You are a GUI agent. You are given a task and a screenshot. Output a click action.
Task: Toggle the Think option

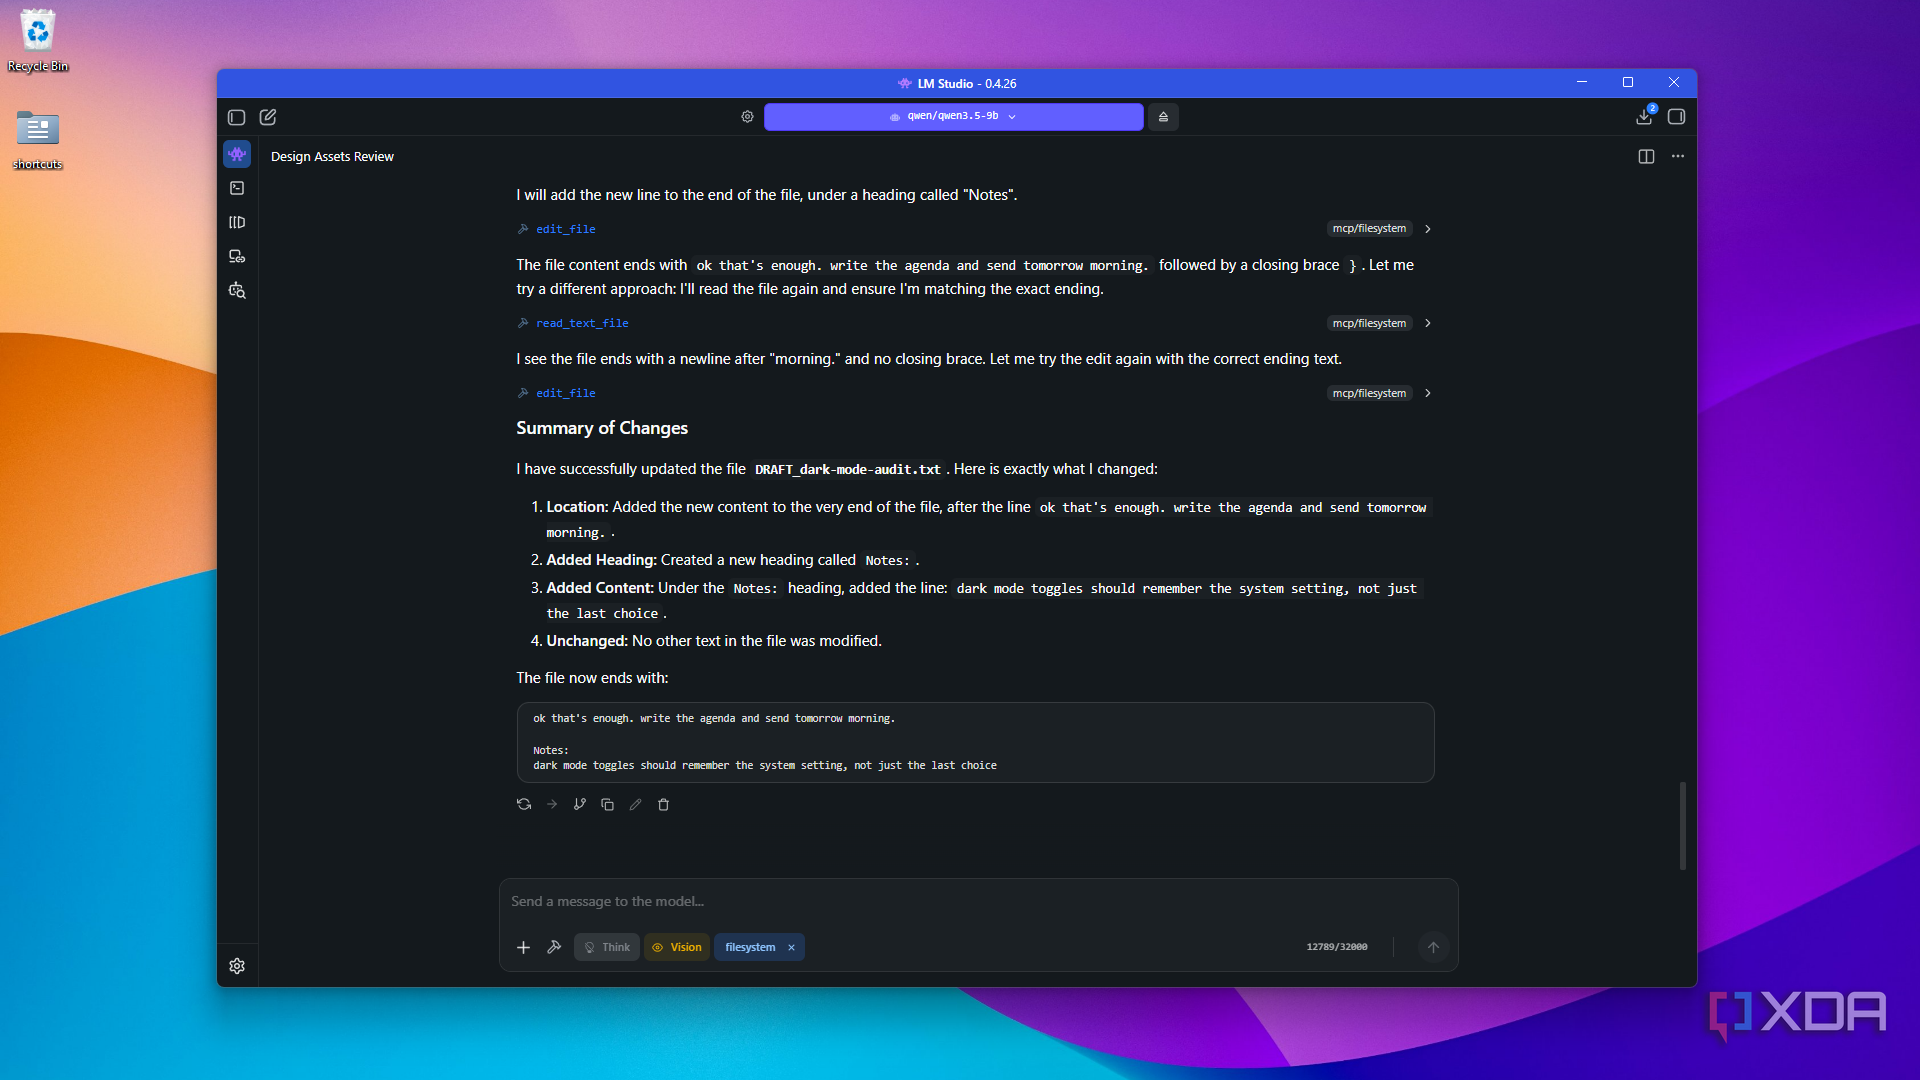(x=607, y=947)
